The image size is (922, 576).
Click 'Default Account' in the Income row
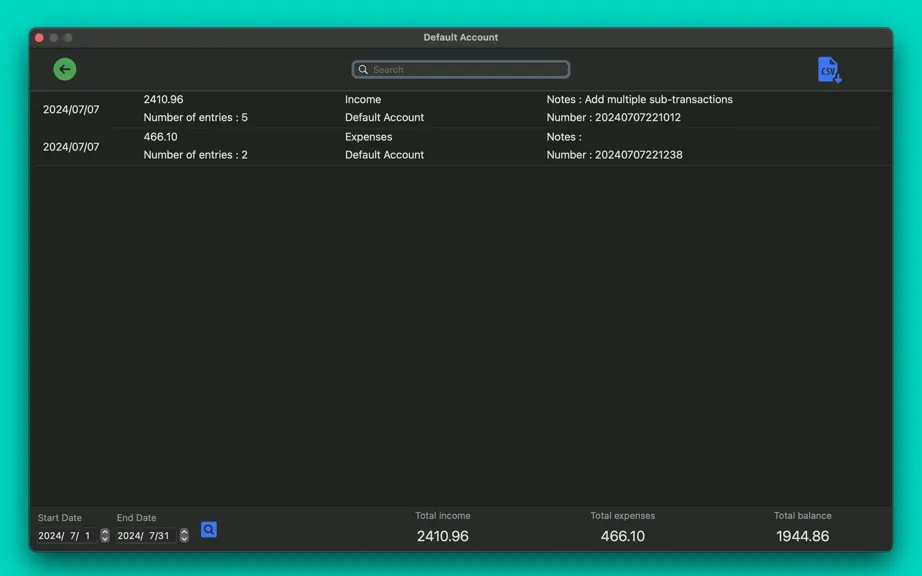385,118
